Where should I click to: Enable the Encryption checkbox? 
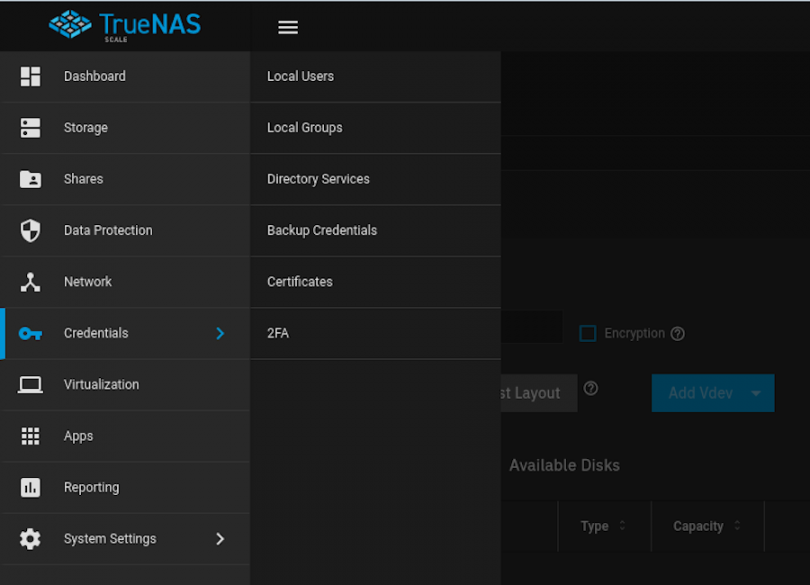(587, 333)
